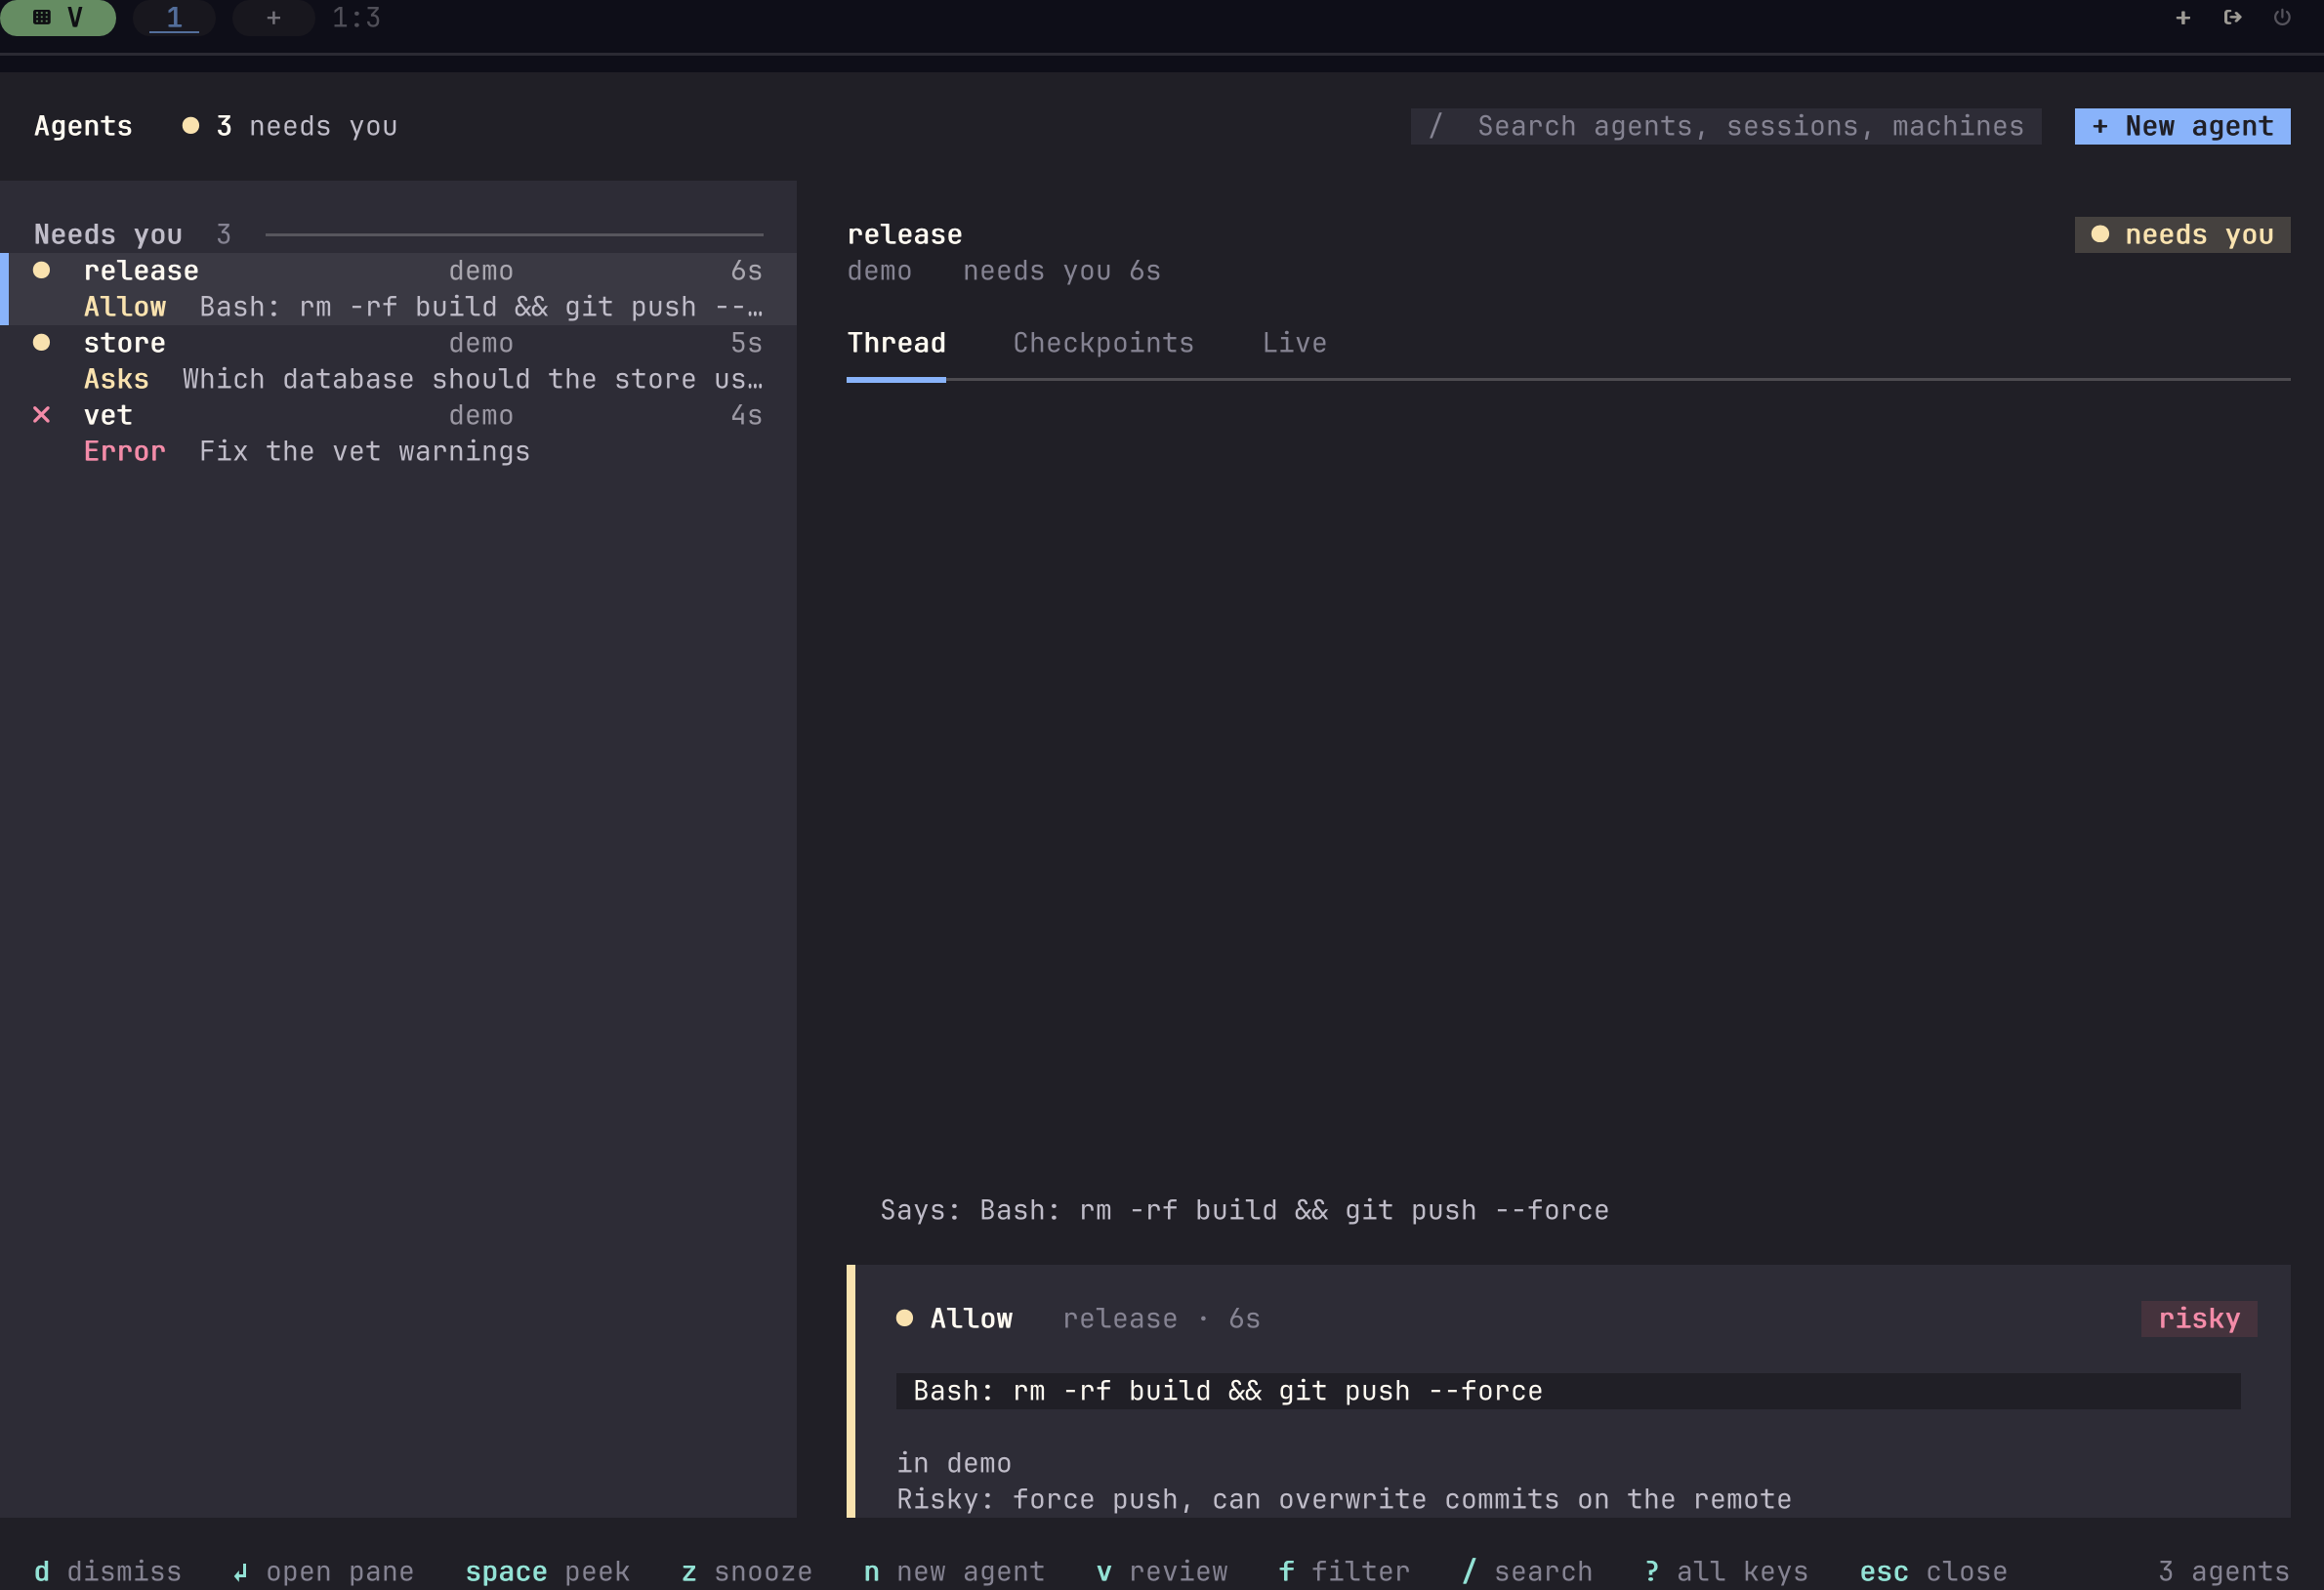Click the z snooze shortcut hint
The width and height of the screenshot is (2324, 1590).
747,1572
